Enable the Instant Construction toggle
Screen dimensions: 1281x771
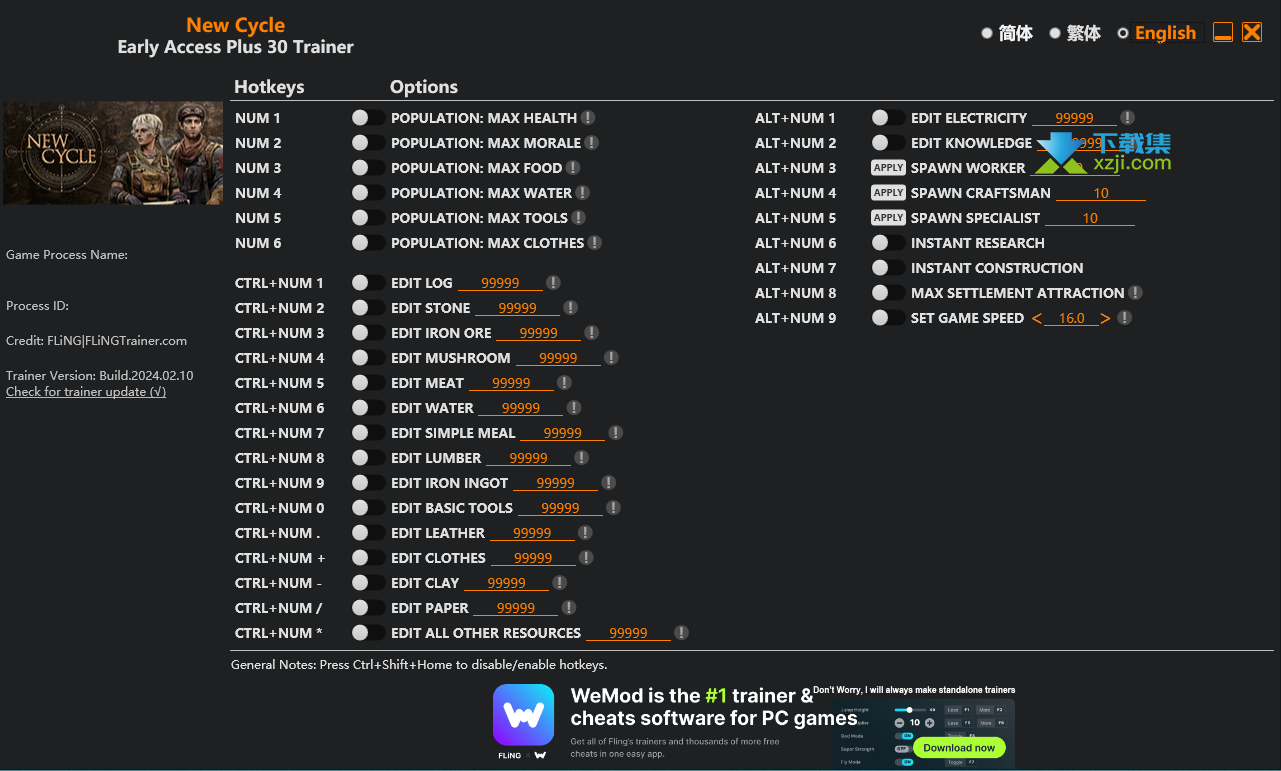887,268
